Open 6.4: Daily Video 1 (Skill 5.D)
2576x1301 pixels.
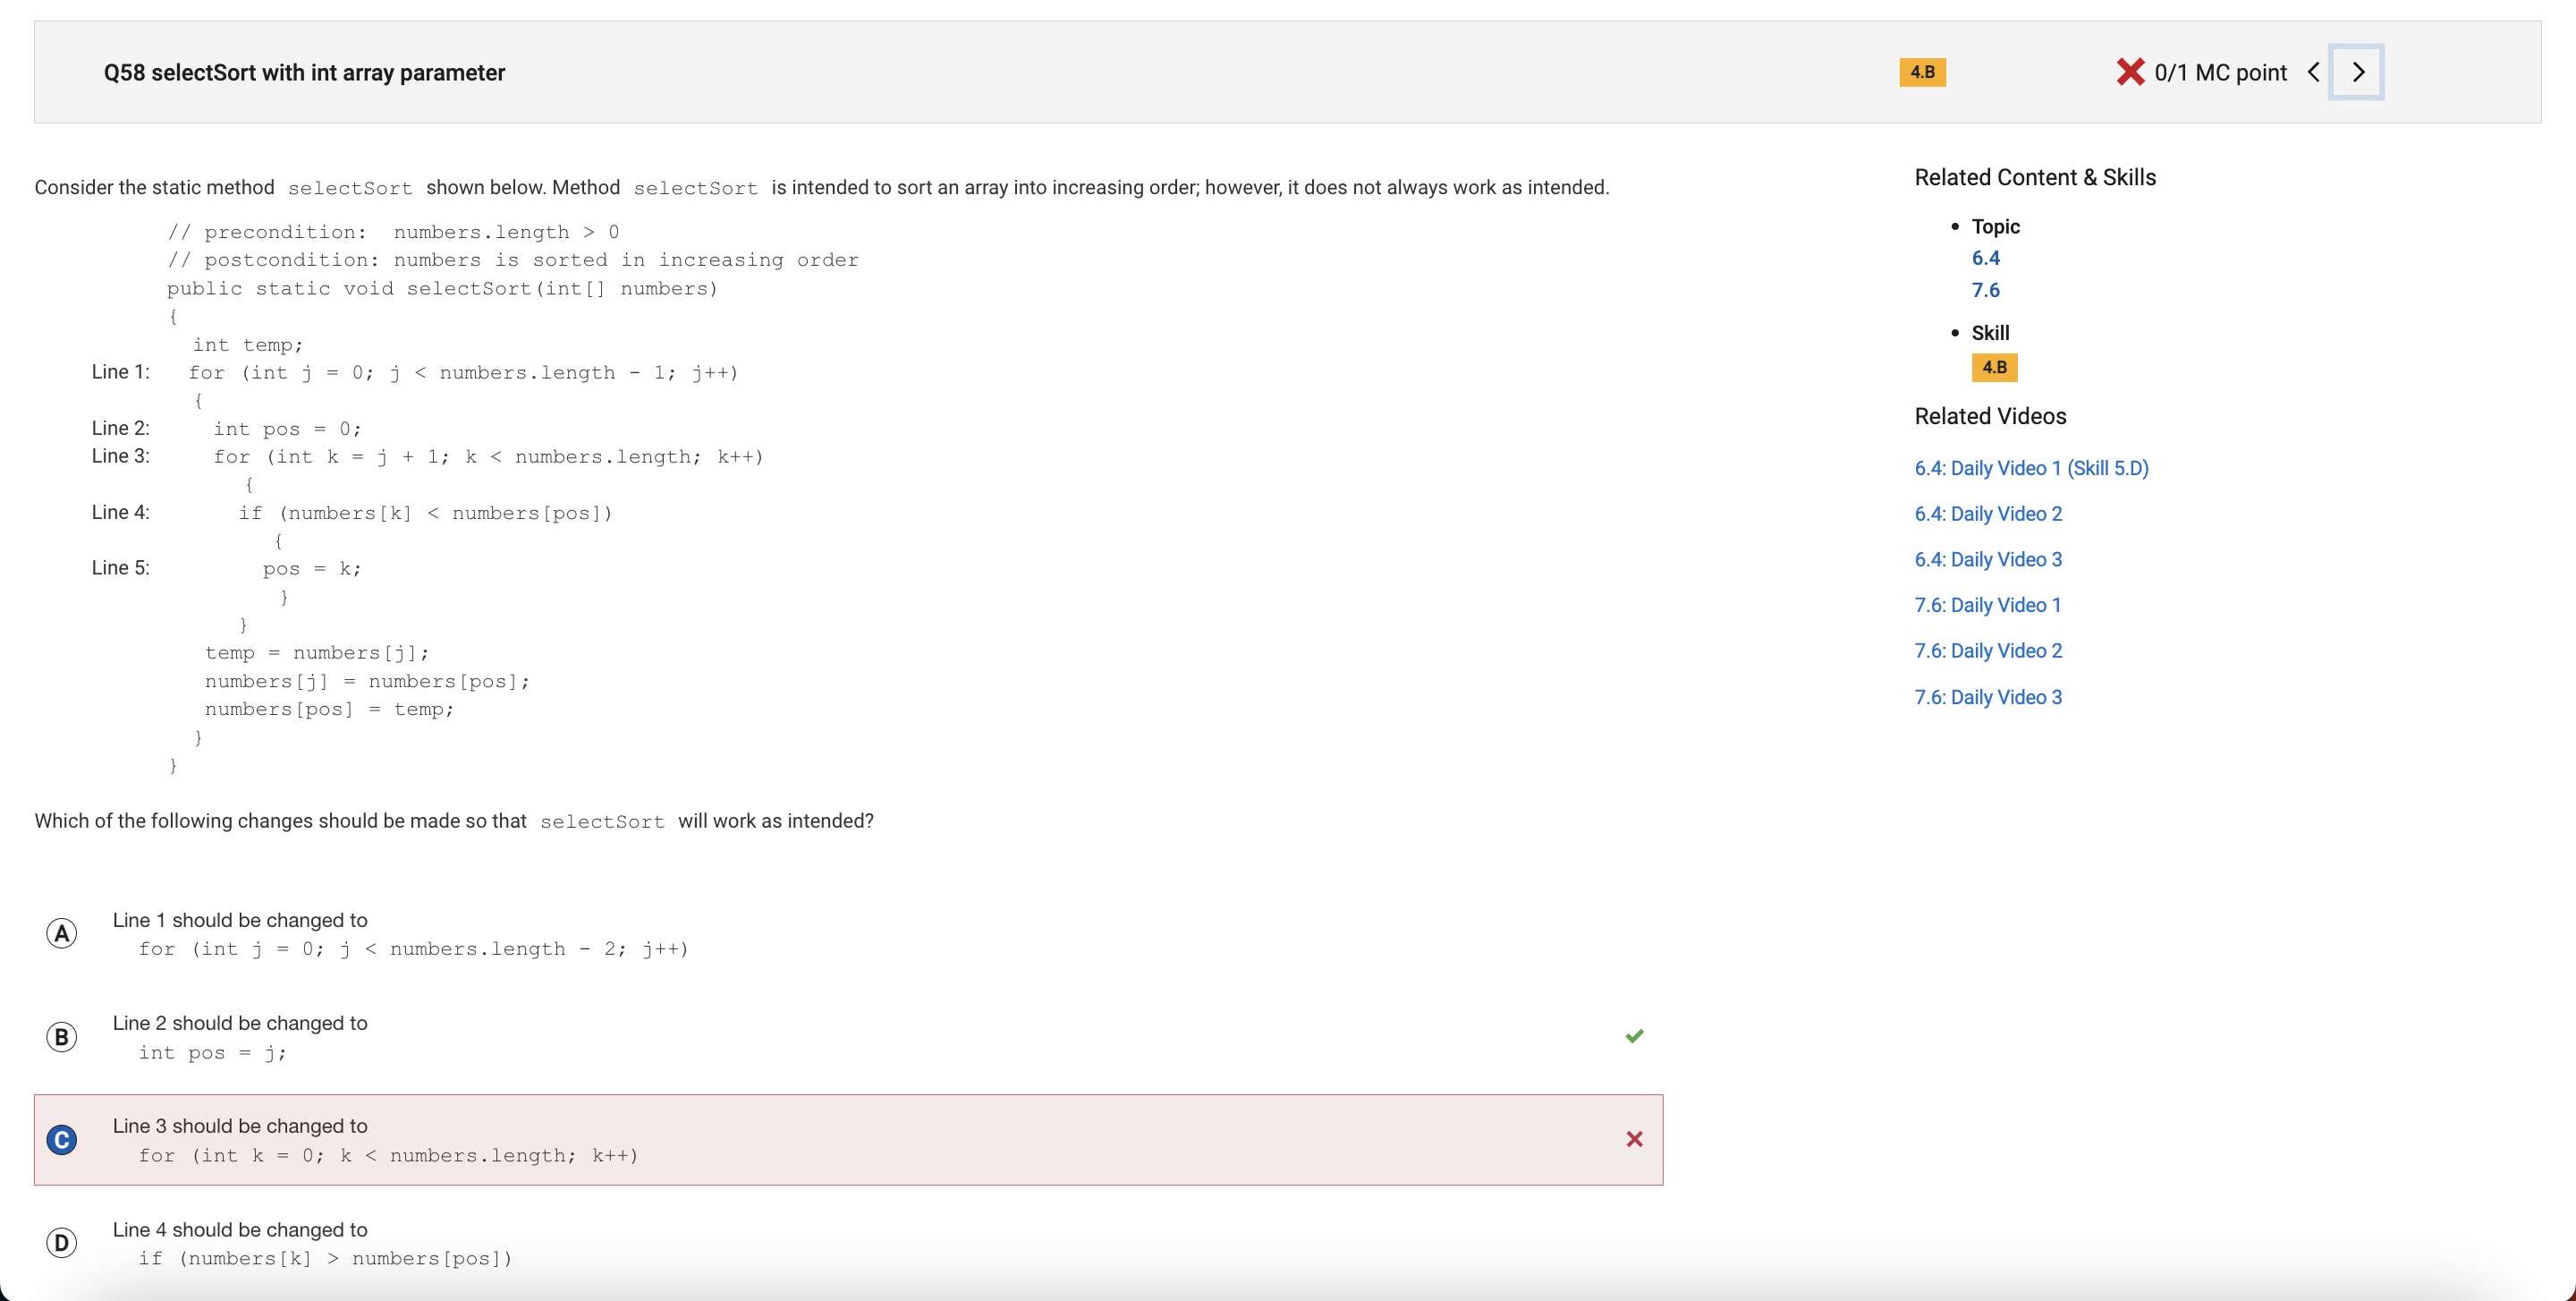pos(2031,468)
